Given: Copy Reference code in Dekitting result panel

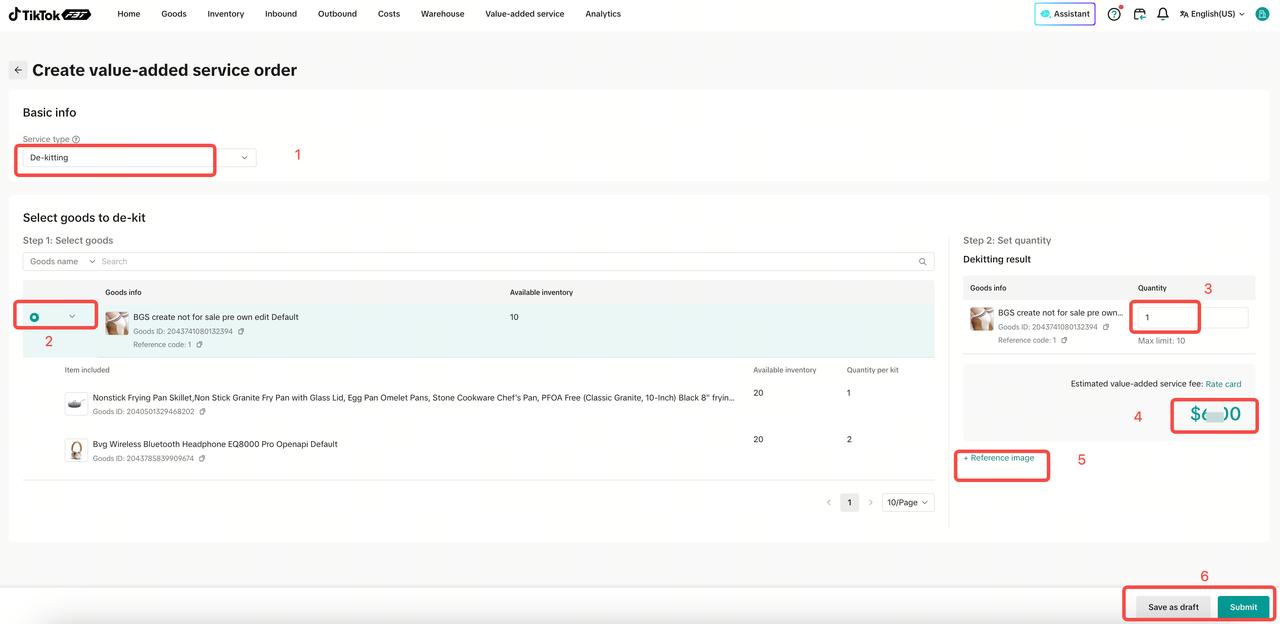Looking at the screenshot, I should (1064, 340).
